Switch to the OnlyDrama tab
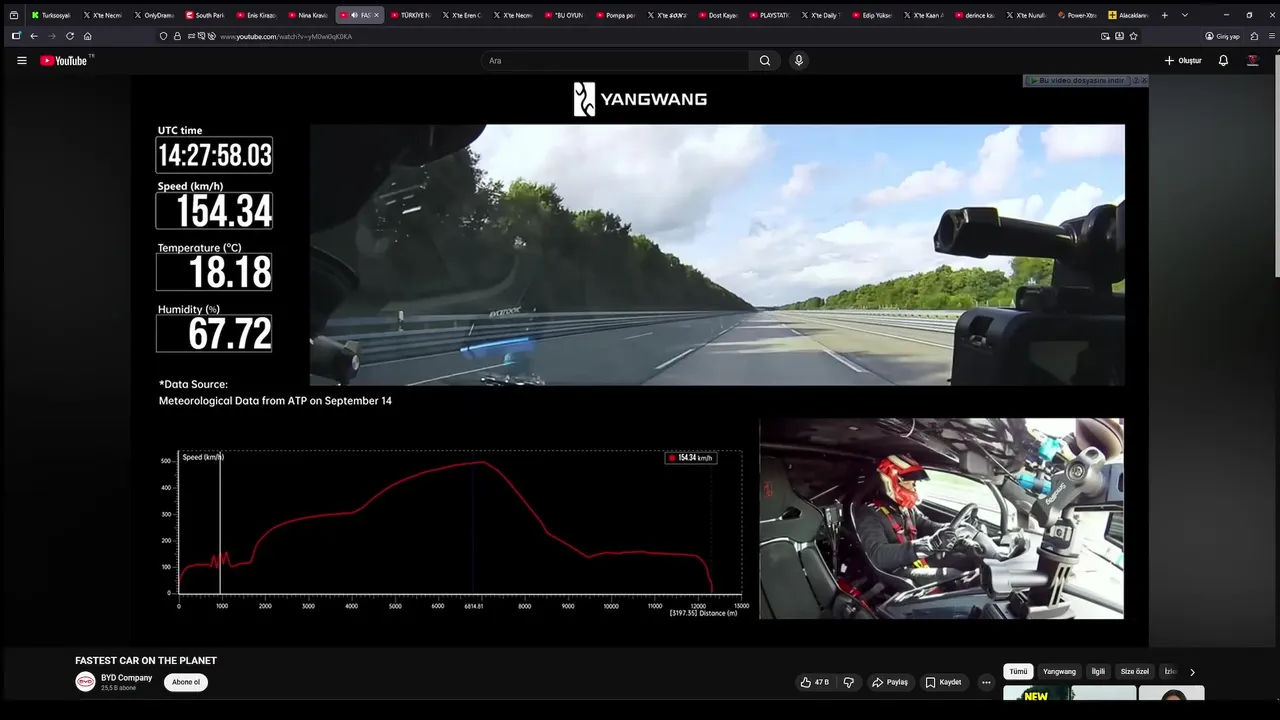The image size is (1280, 720). (x=153, y=15)
